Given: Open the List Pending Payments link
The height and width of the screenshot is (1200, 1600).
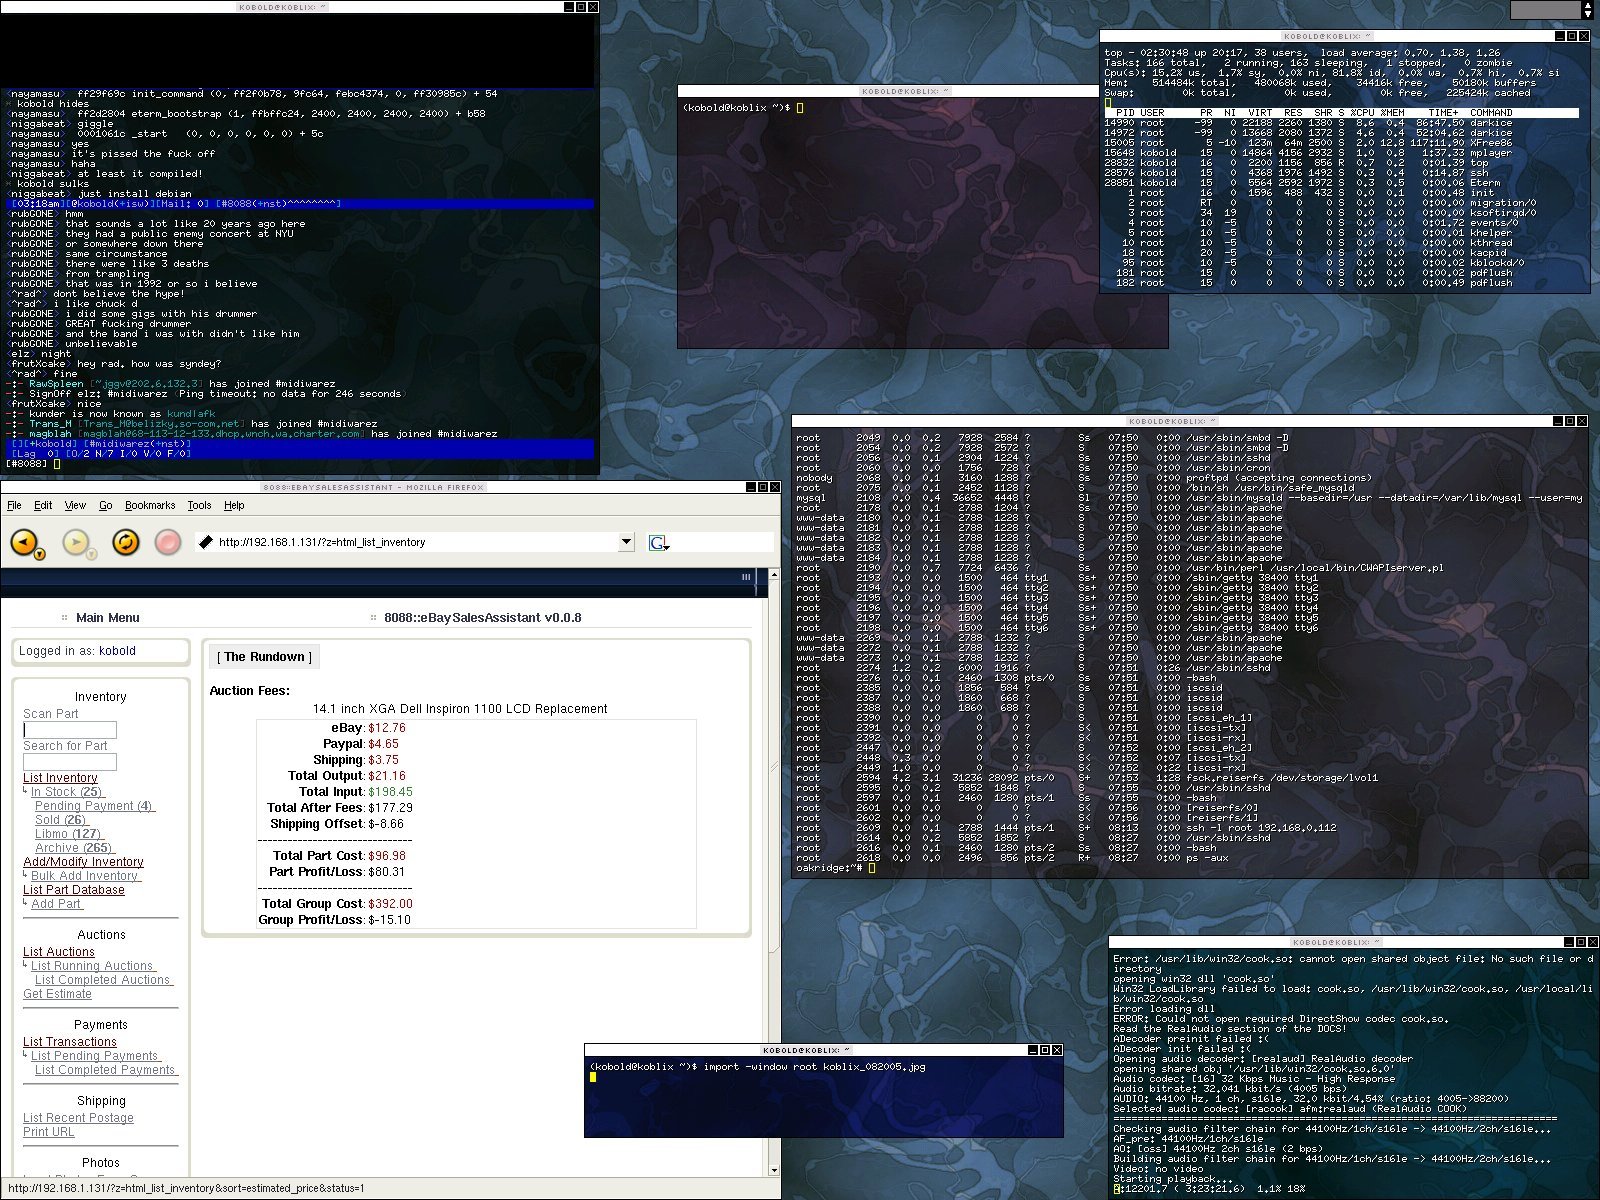Looking at the screenshot, I should pyautogui.click(x=95, y=1056).
